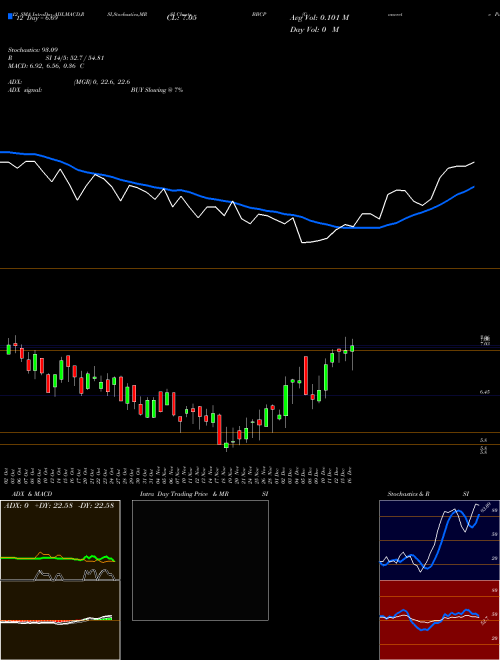Click the 'Intra Day Trading Price & MRSI' title
Image resolution: width=500 pixels, height=660 pixels.
[x=204, y=494]
